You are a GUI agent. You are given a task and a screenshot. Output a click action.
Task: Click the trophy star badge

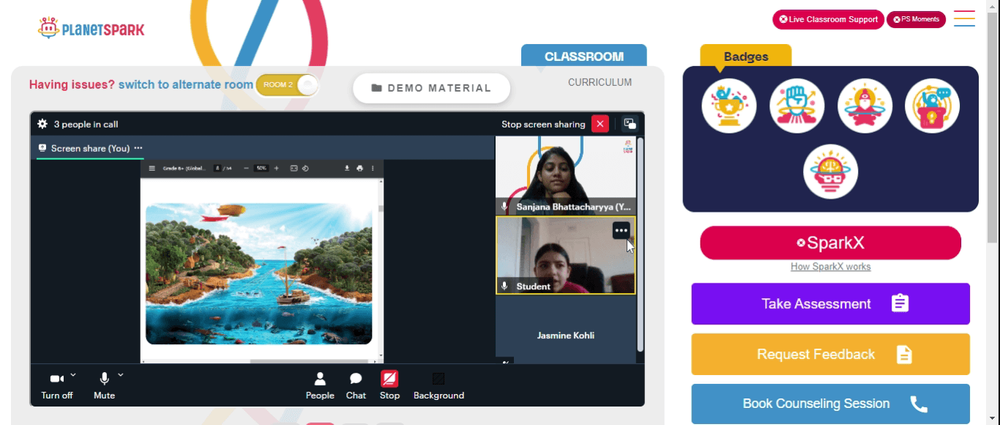[x=729, y=106]
